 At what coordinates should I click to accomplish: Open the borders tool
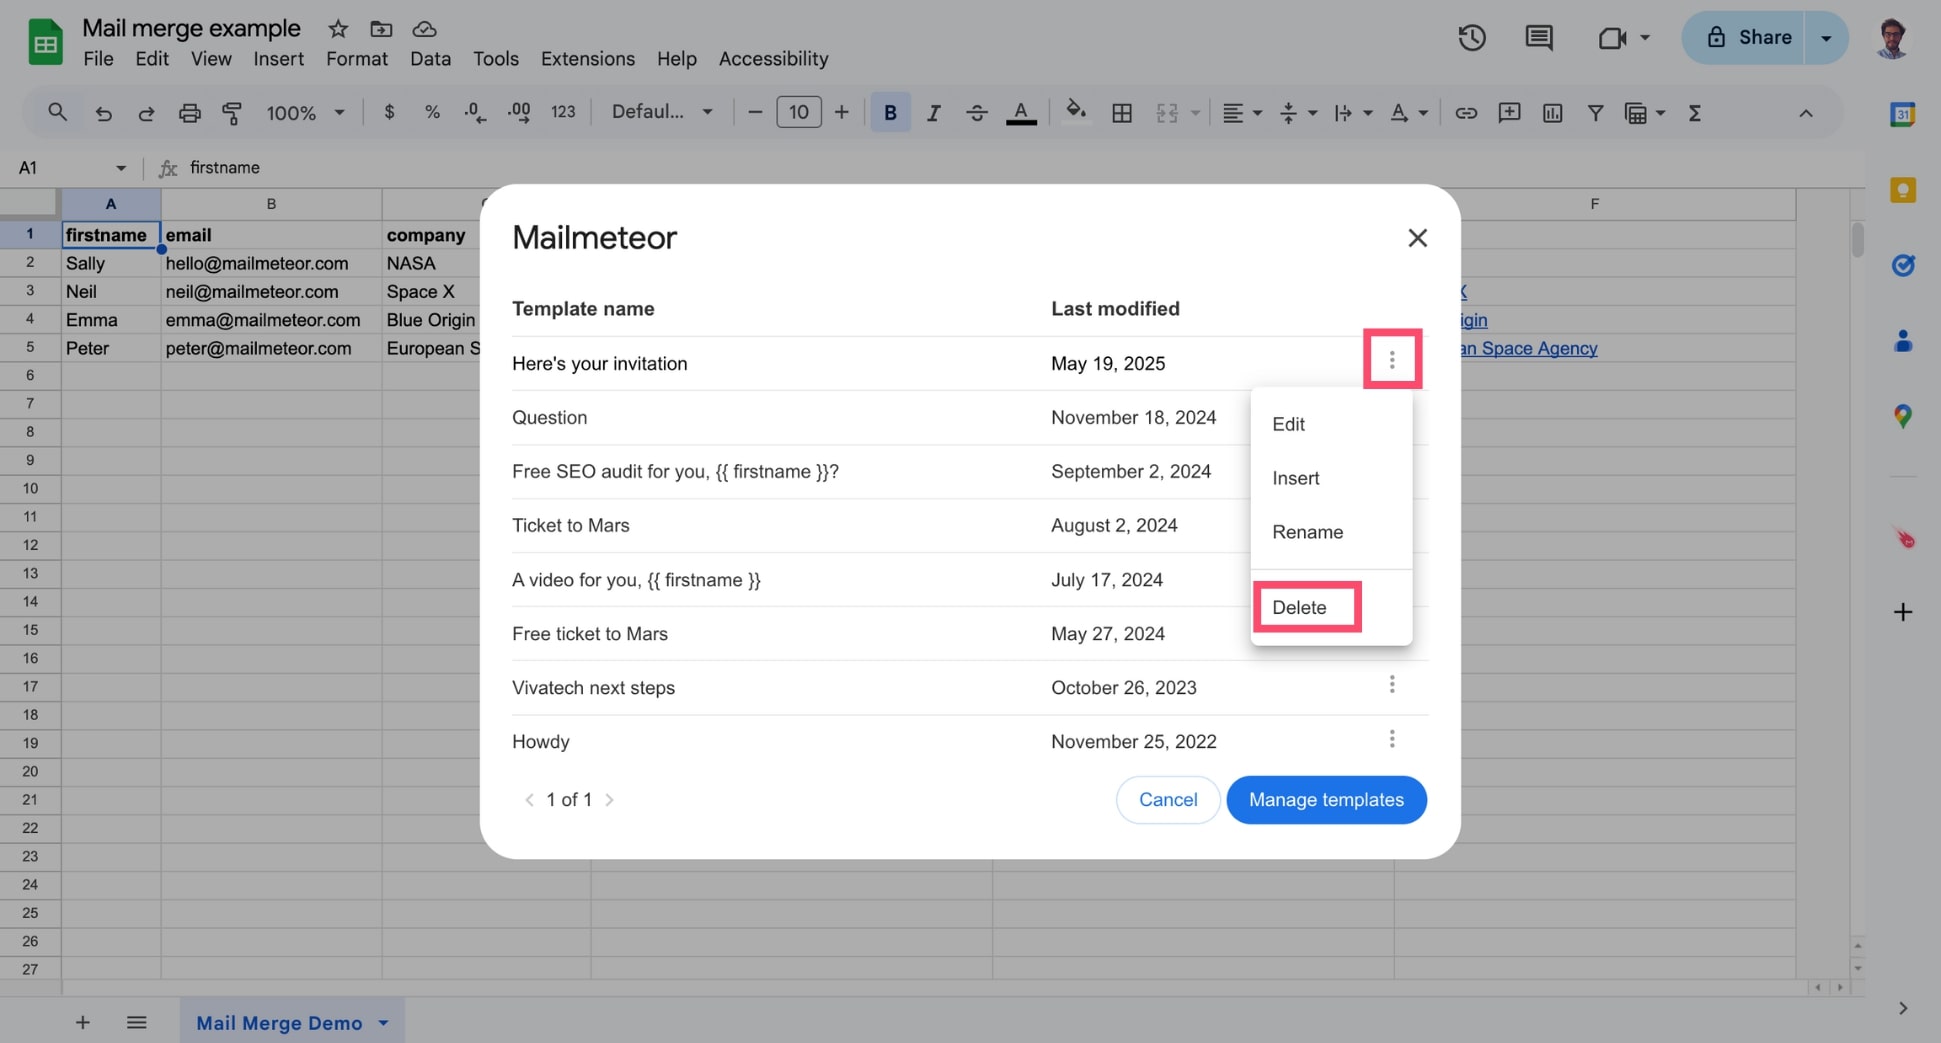(x=1122, y=113)
